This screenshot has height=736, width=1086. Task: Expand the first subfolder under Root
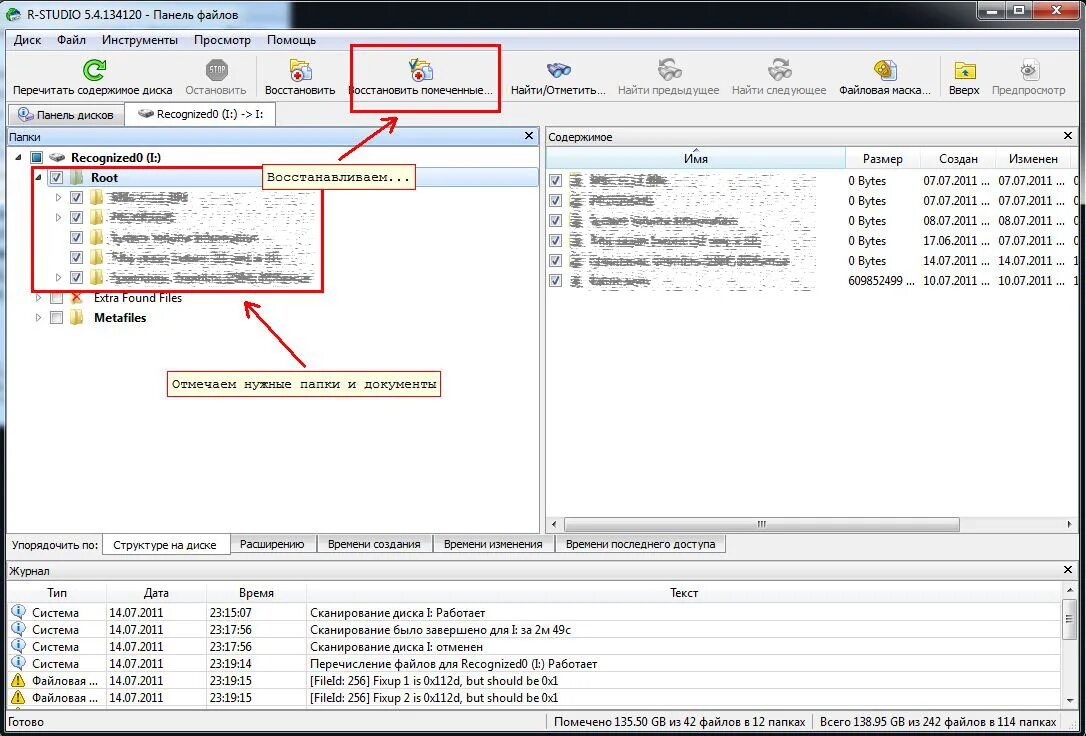[x=58, y=197]
